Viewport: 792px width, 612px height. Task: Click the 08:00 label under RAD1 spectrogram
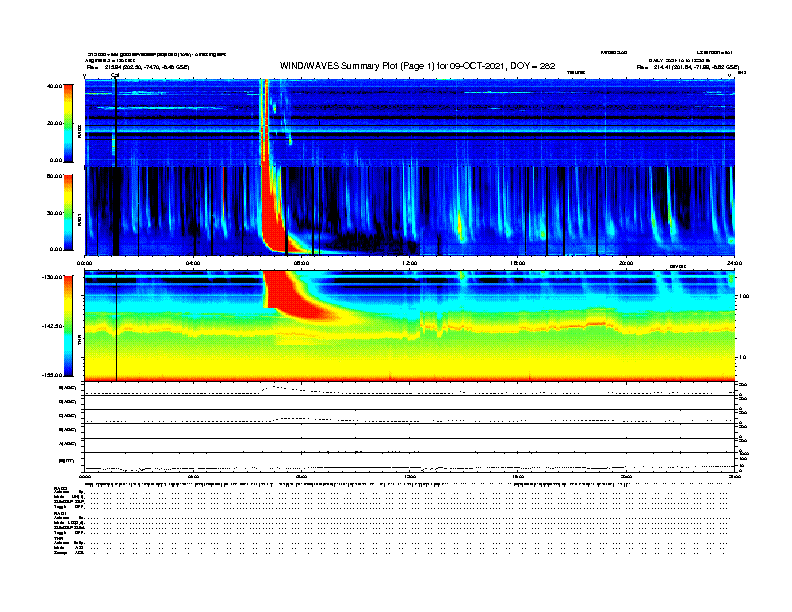pos(301,263)
